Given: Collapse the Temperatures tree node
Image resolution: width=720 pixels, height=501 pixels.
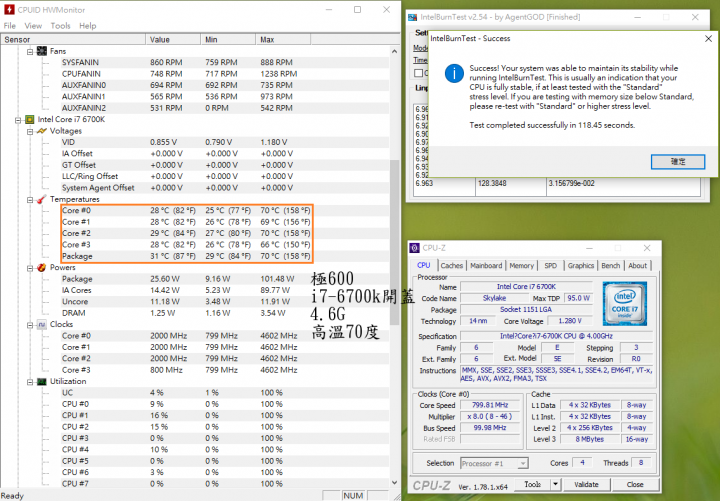Looking at the screenshot, I should coord(30,200).
